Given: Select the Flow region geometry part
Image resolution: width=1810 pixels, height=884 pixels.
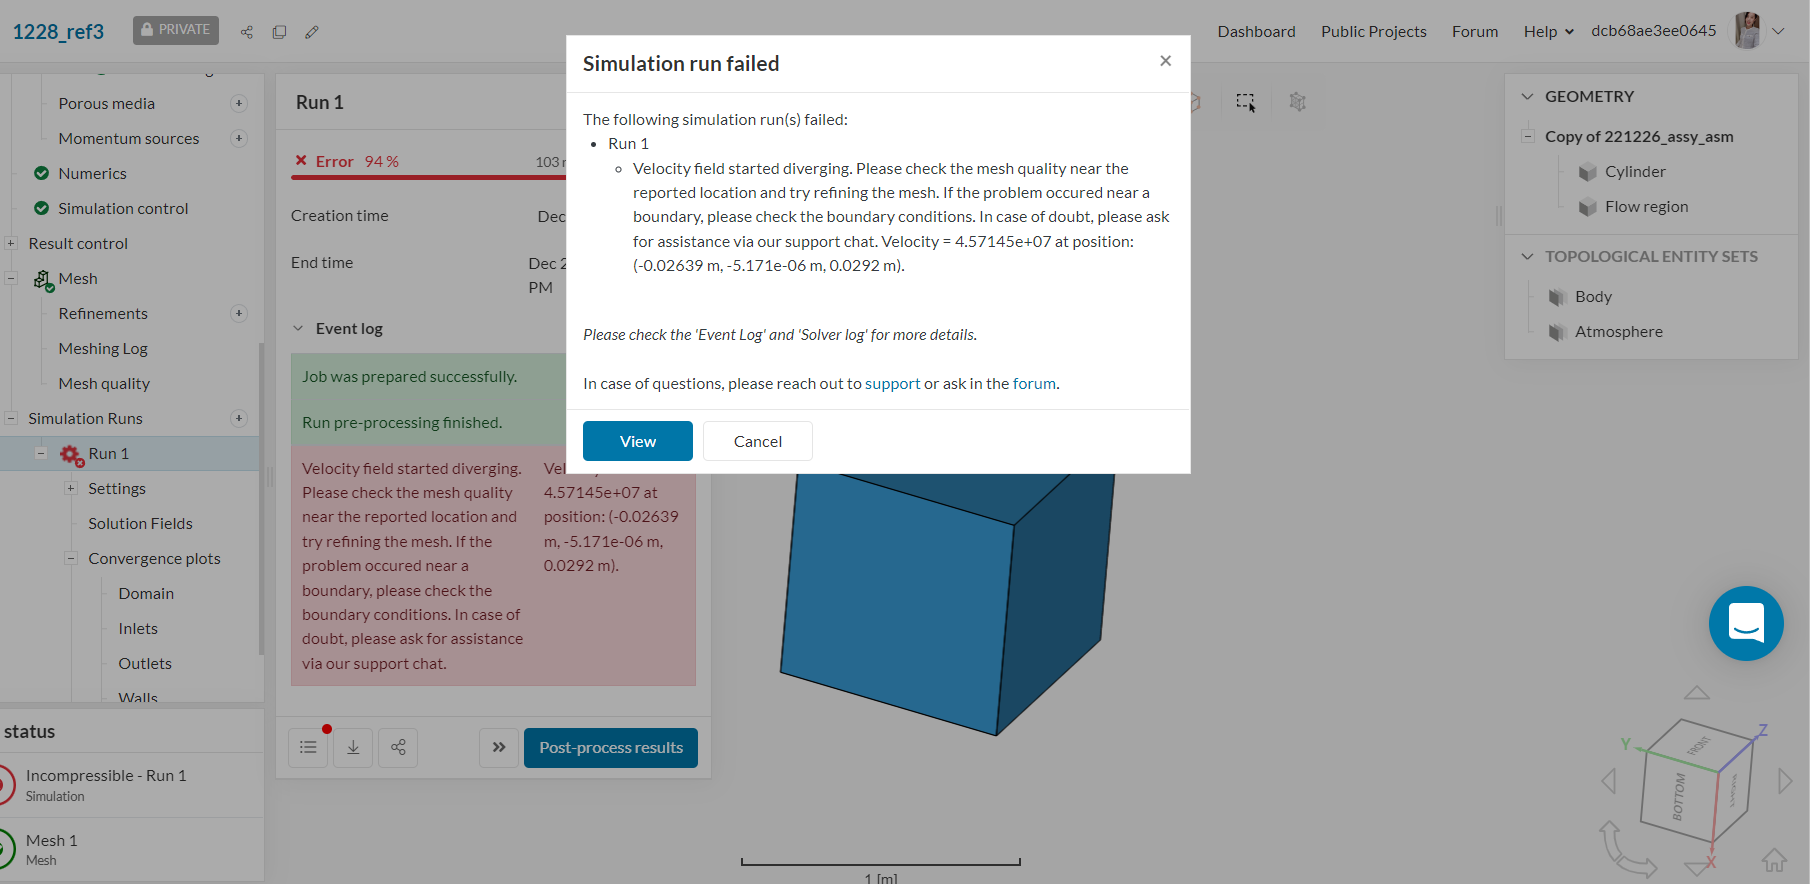Looking at the screenshot, I should [1646, 207].
